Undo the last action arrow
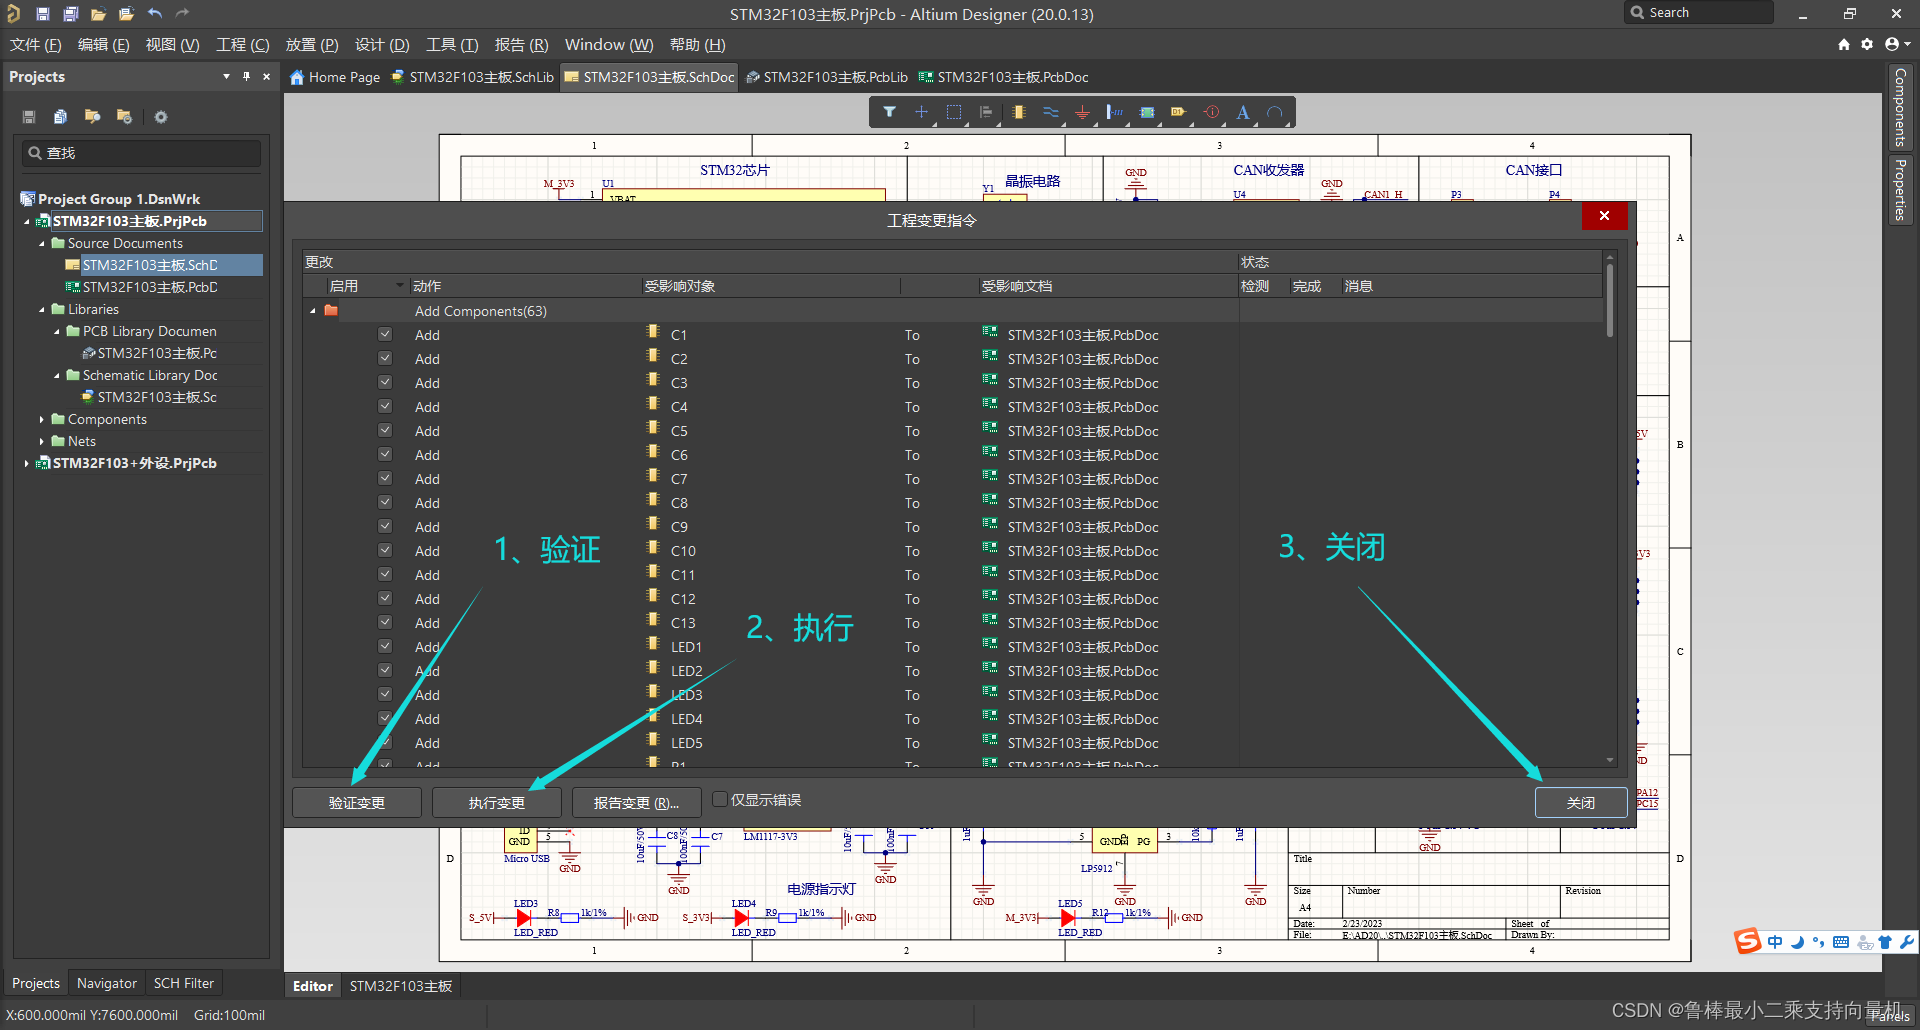The height and width of the screenshot is (1030, 1920). click(x=154, y=14)
